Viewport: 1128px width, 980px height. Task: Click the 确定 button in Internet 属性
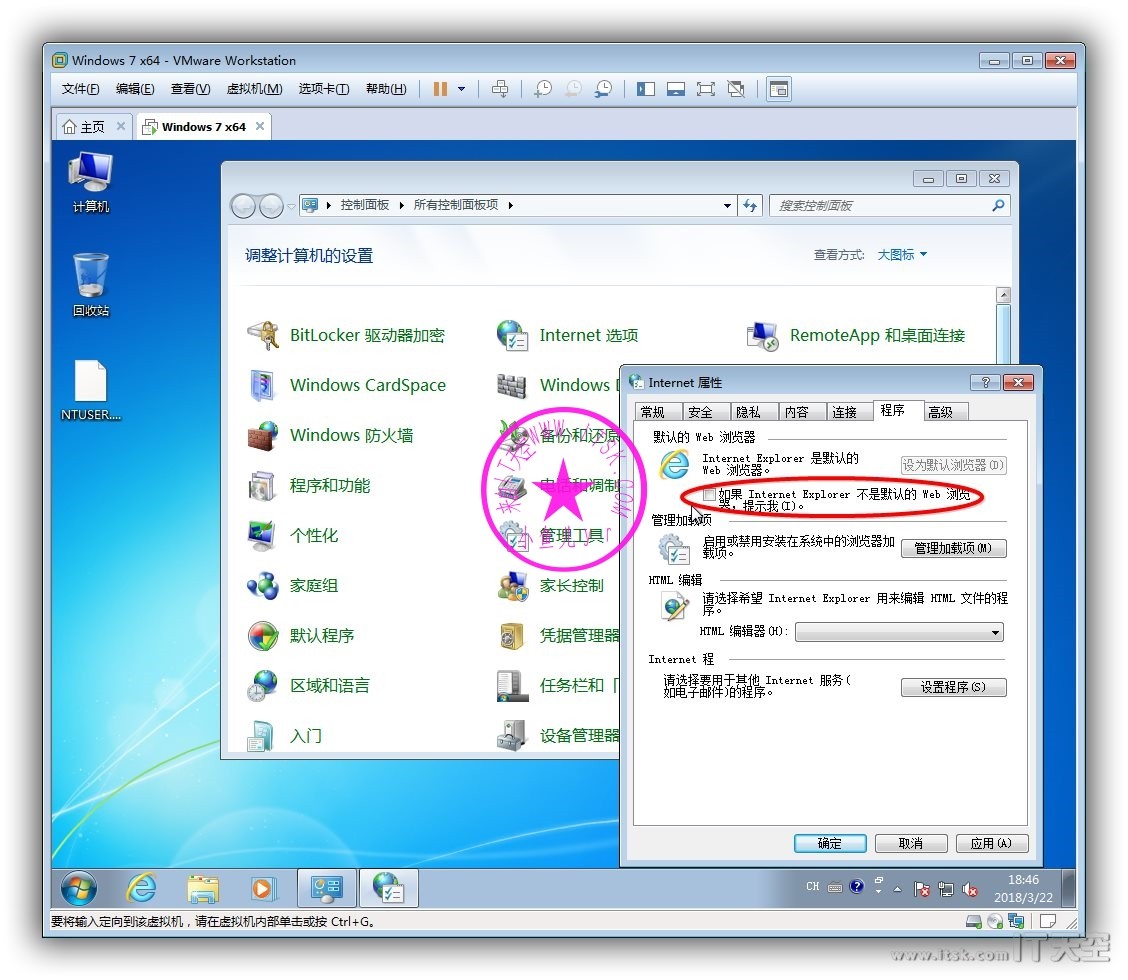pos(830,843)
